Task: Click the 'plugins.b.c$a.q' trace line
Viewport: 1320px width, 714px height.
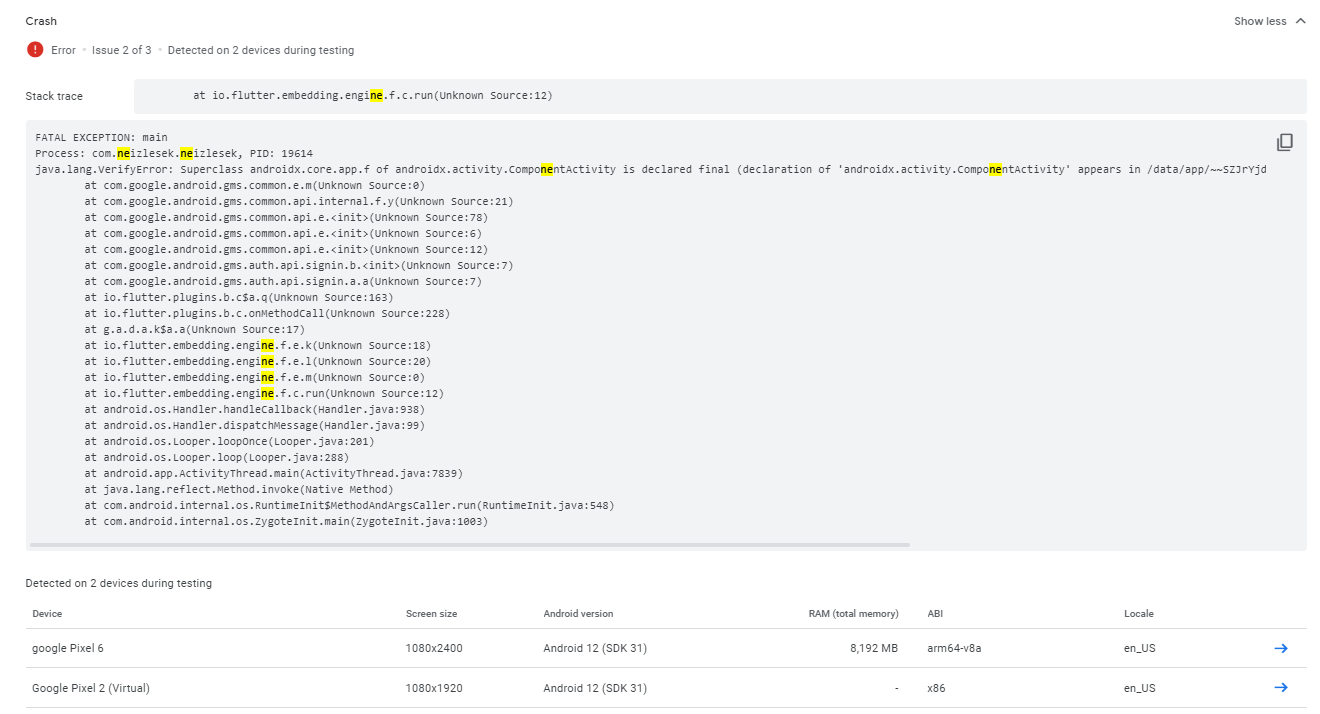Action: coord(239,297)
